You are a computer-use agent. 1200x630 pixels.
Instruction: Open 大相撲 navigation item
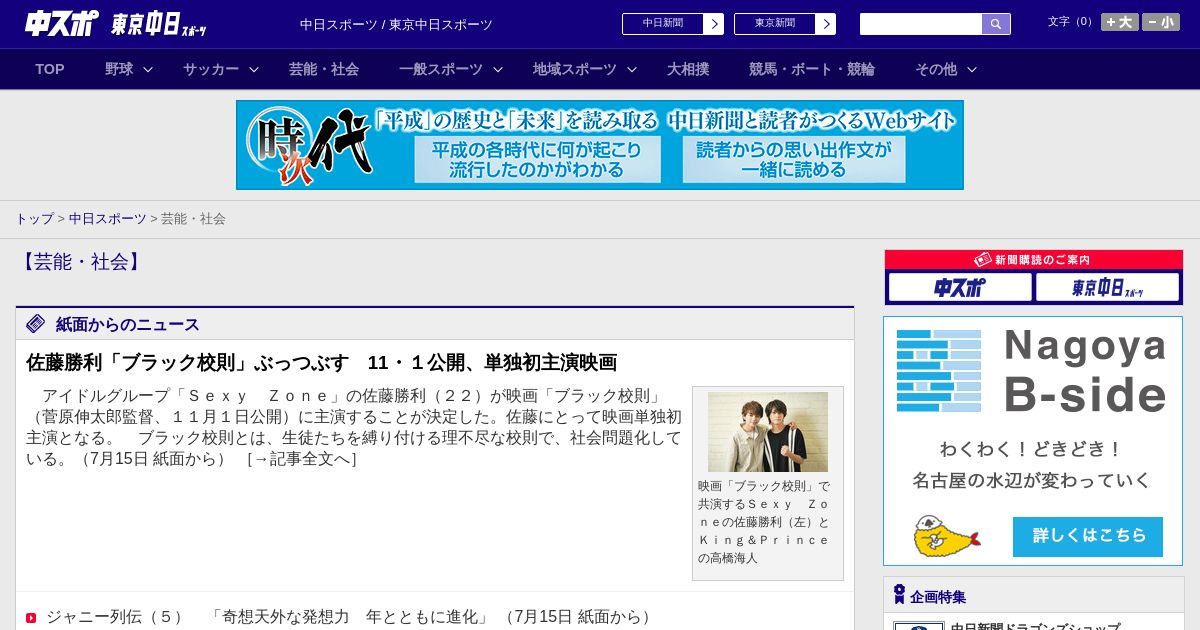coord(688,69)
